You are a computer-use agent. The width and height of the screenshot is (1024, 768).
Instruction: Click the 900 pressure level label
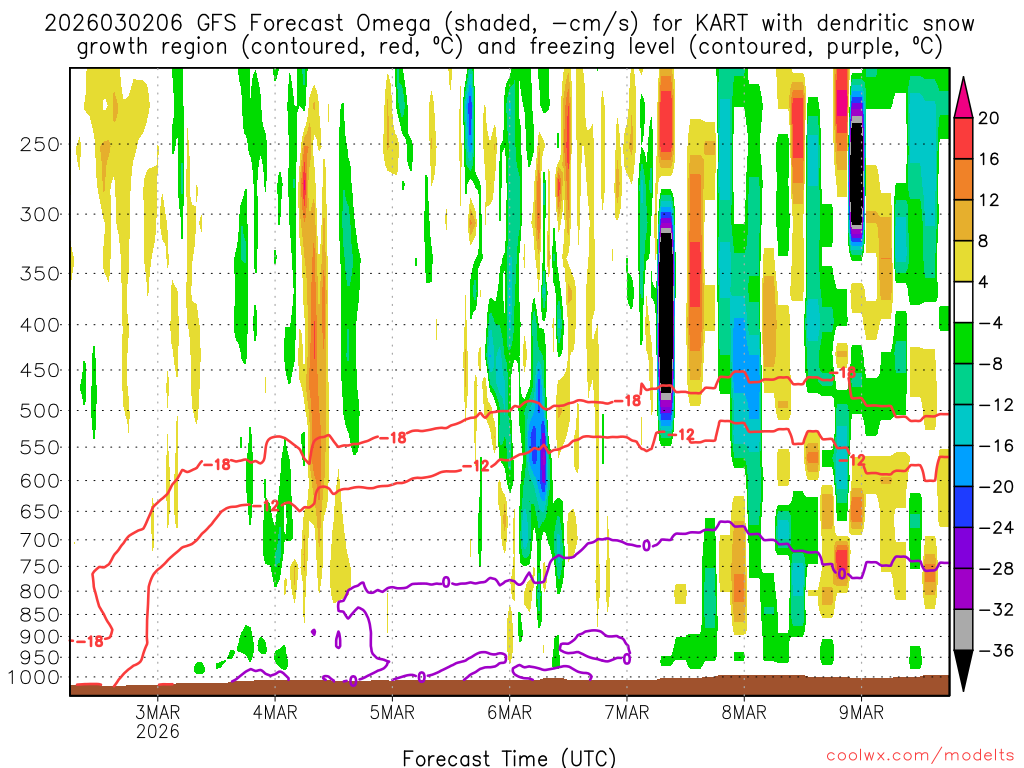40,637
